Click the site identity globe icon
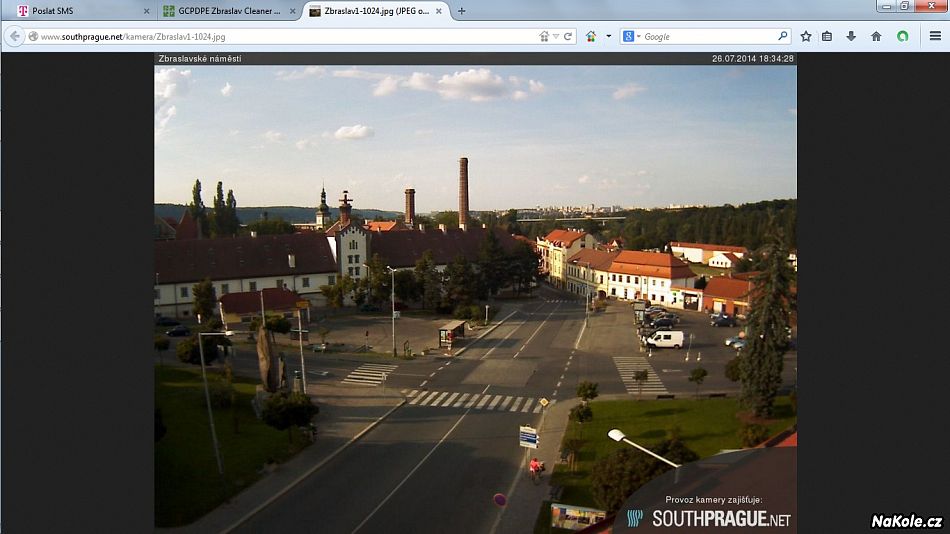Screen dimensions: 950x534 [x=33, y=36]
